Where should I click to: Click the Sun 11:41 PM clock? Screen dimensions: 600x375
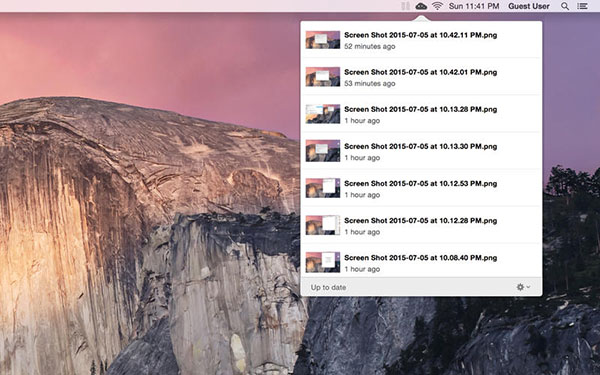pos(474,6)
